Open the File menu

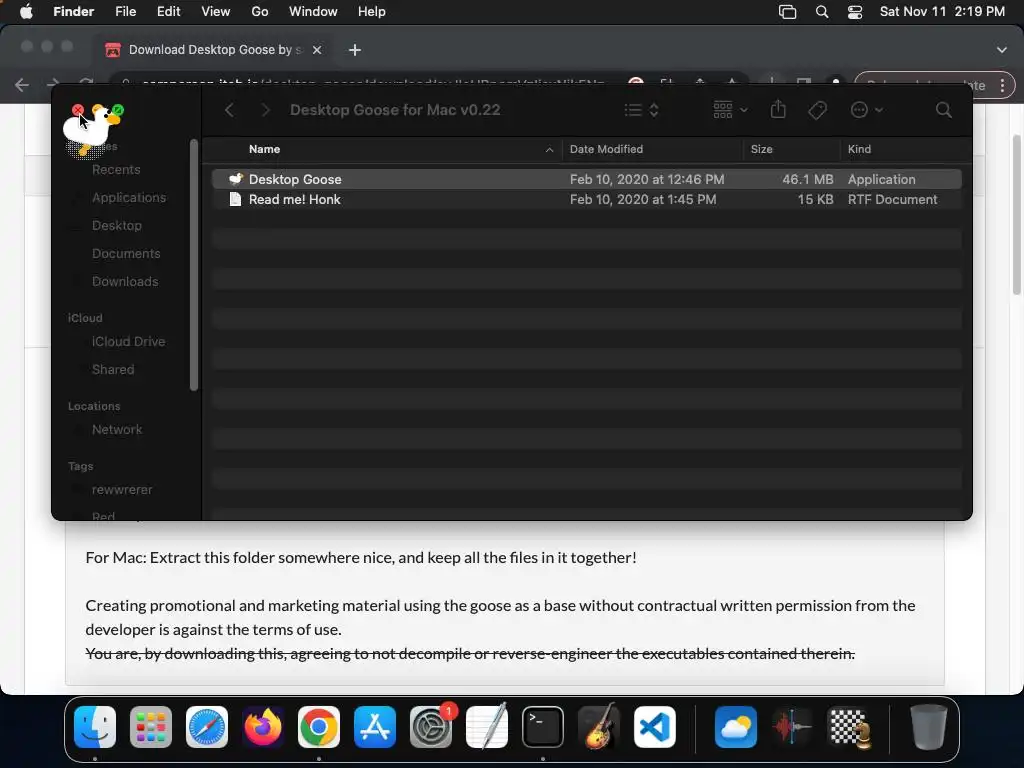[x=125, y=12]
